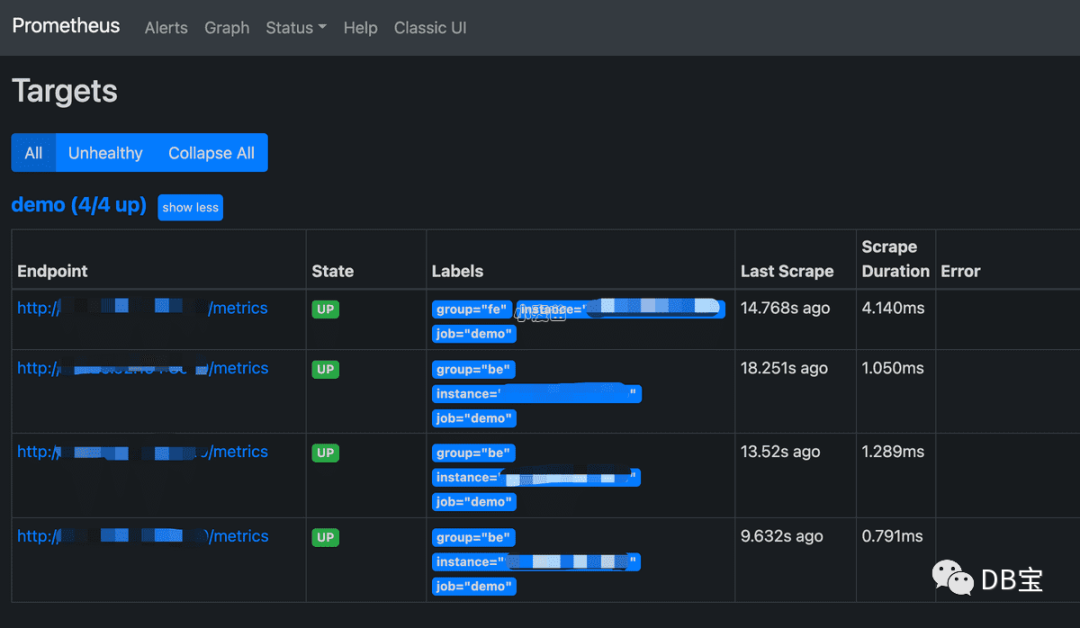Open metrics endpoint scraped 9.632s ago

pos(143,536)
